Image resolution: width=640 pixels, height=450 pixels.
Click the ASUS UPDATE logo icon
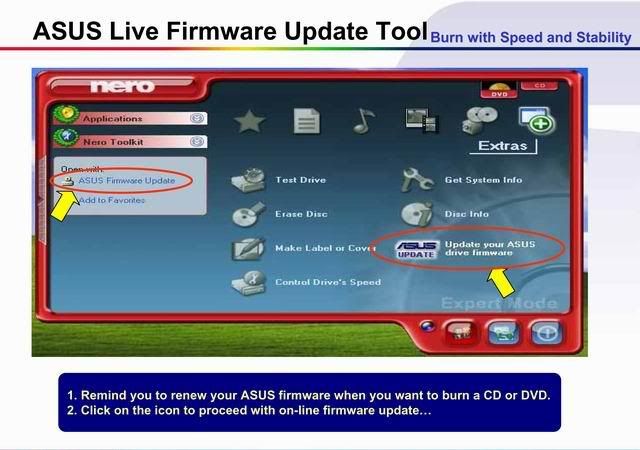[416, 249]
